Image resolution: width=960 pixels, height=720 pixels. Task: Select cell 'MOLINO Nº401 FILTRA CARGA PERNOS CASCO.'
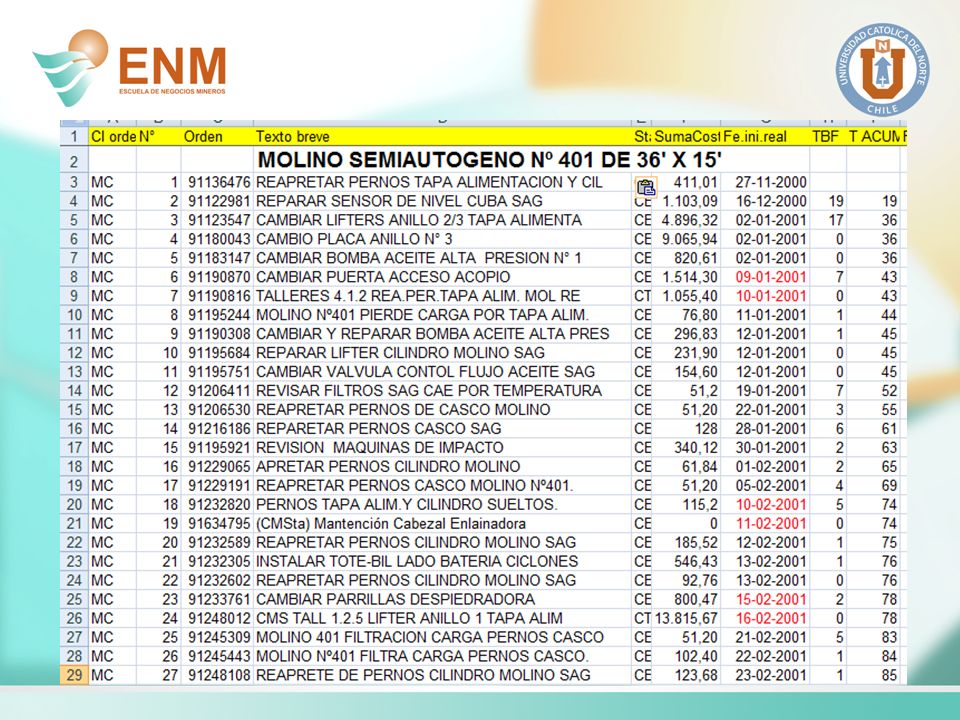point(443,656)
